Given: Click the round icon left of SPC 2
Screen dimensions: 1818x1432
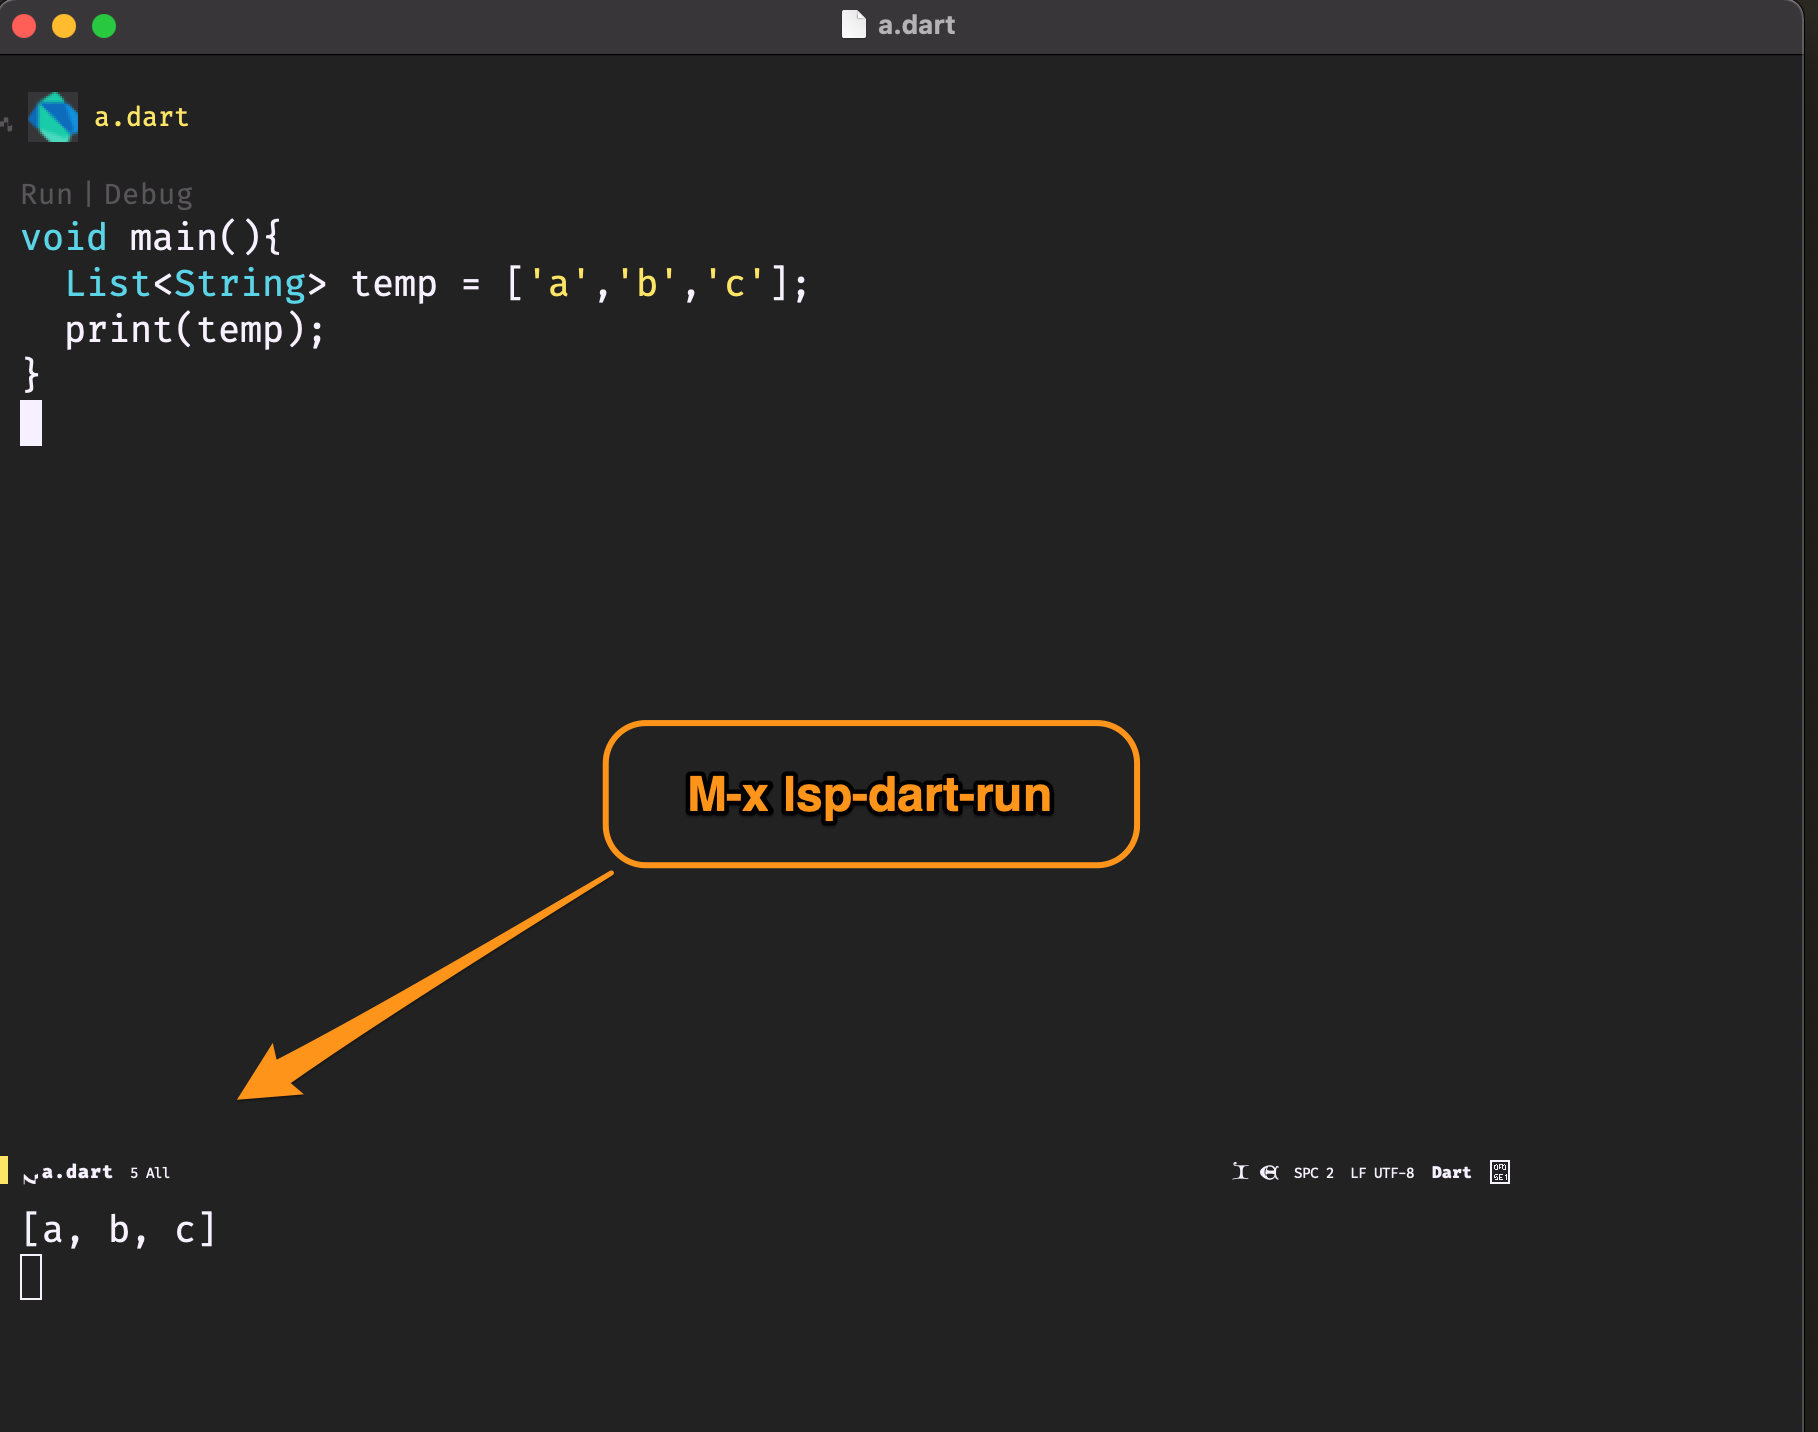Looking at the screenshot, I should coord(1269,1172).
